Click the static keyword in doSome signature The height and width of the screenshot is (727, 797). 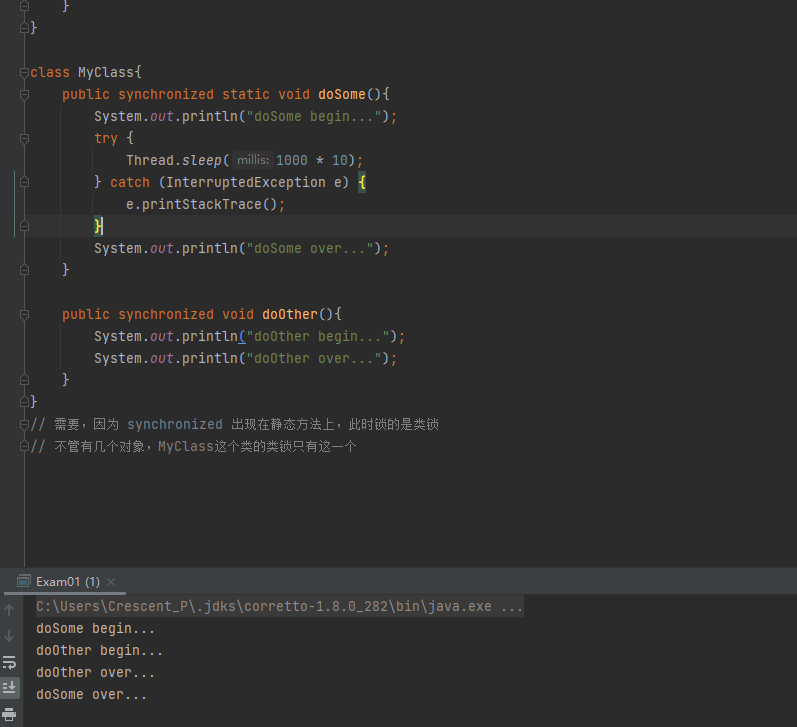(246, 95)
